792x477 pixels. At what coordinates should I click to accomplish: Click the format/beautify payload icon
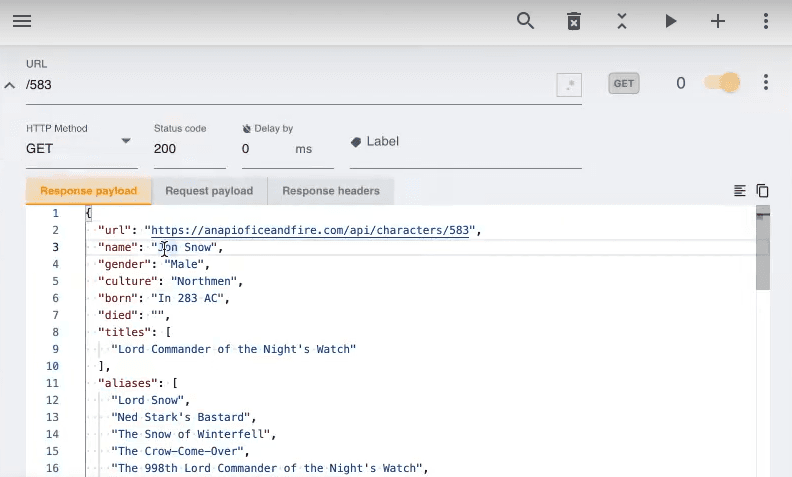[x=739, y=190]
